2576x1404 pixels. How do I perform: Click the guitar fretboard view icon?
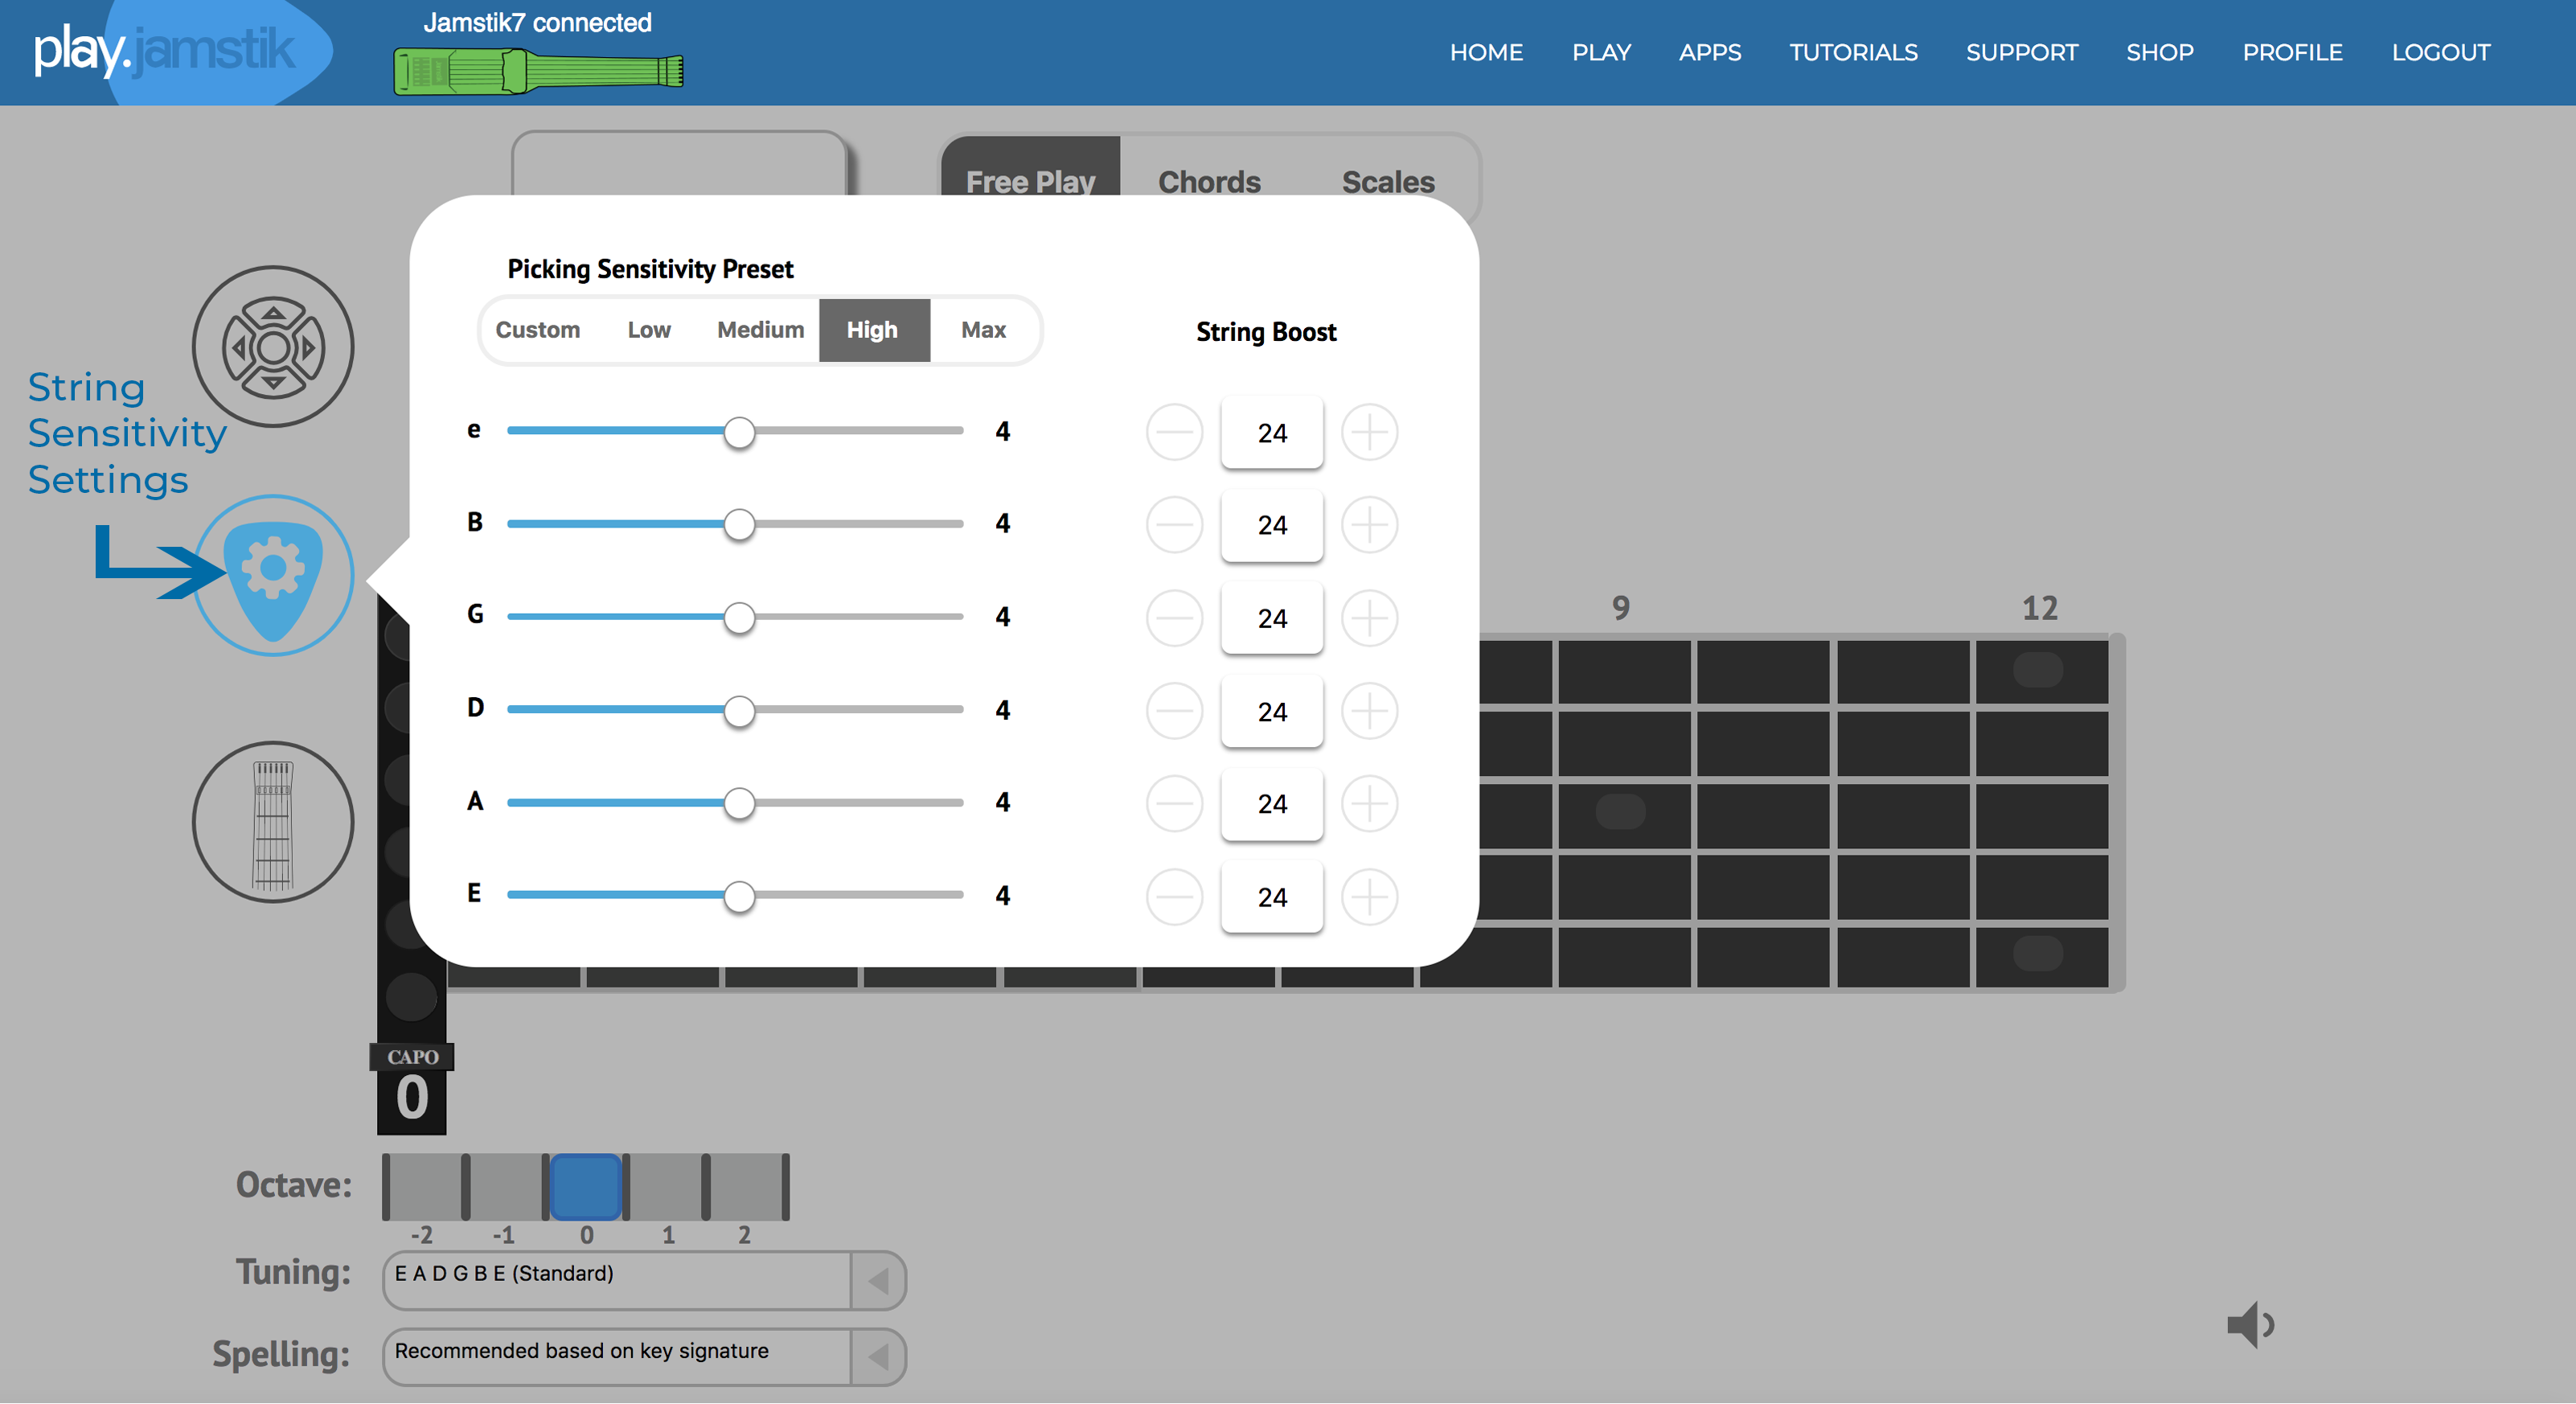[x=272, y=822]
